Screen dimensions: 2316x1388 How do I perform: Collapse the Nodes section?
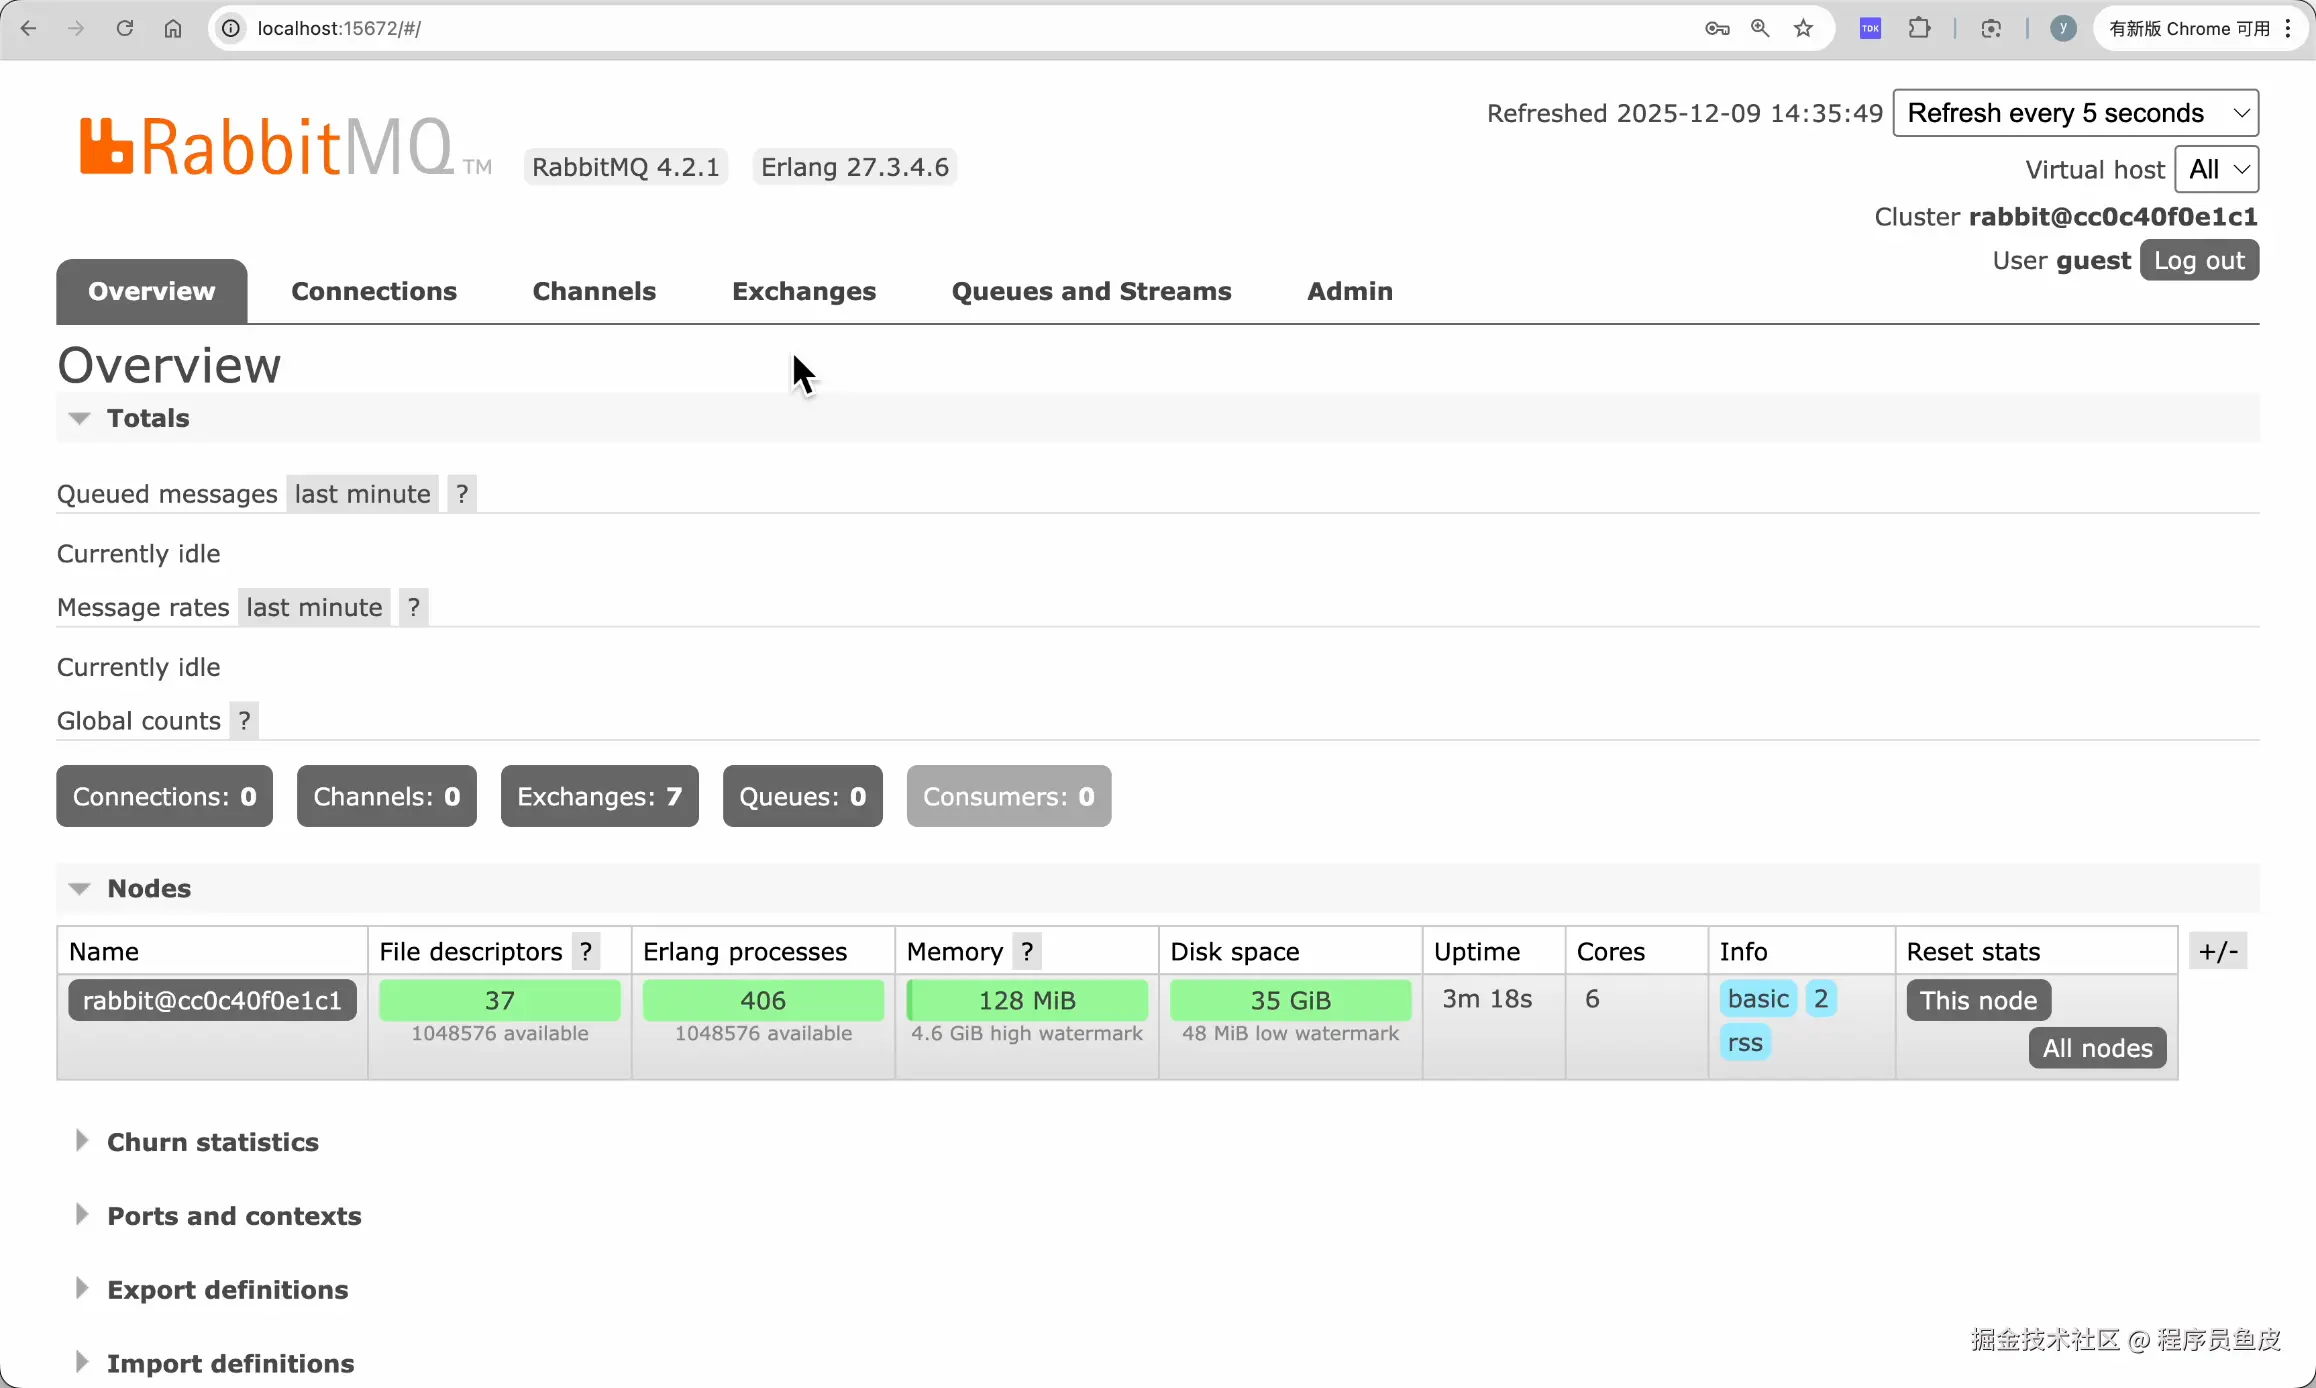pos(148,888)
